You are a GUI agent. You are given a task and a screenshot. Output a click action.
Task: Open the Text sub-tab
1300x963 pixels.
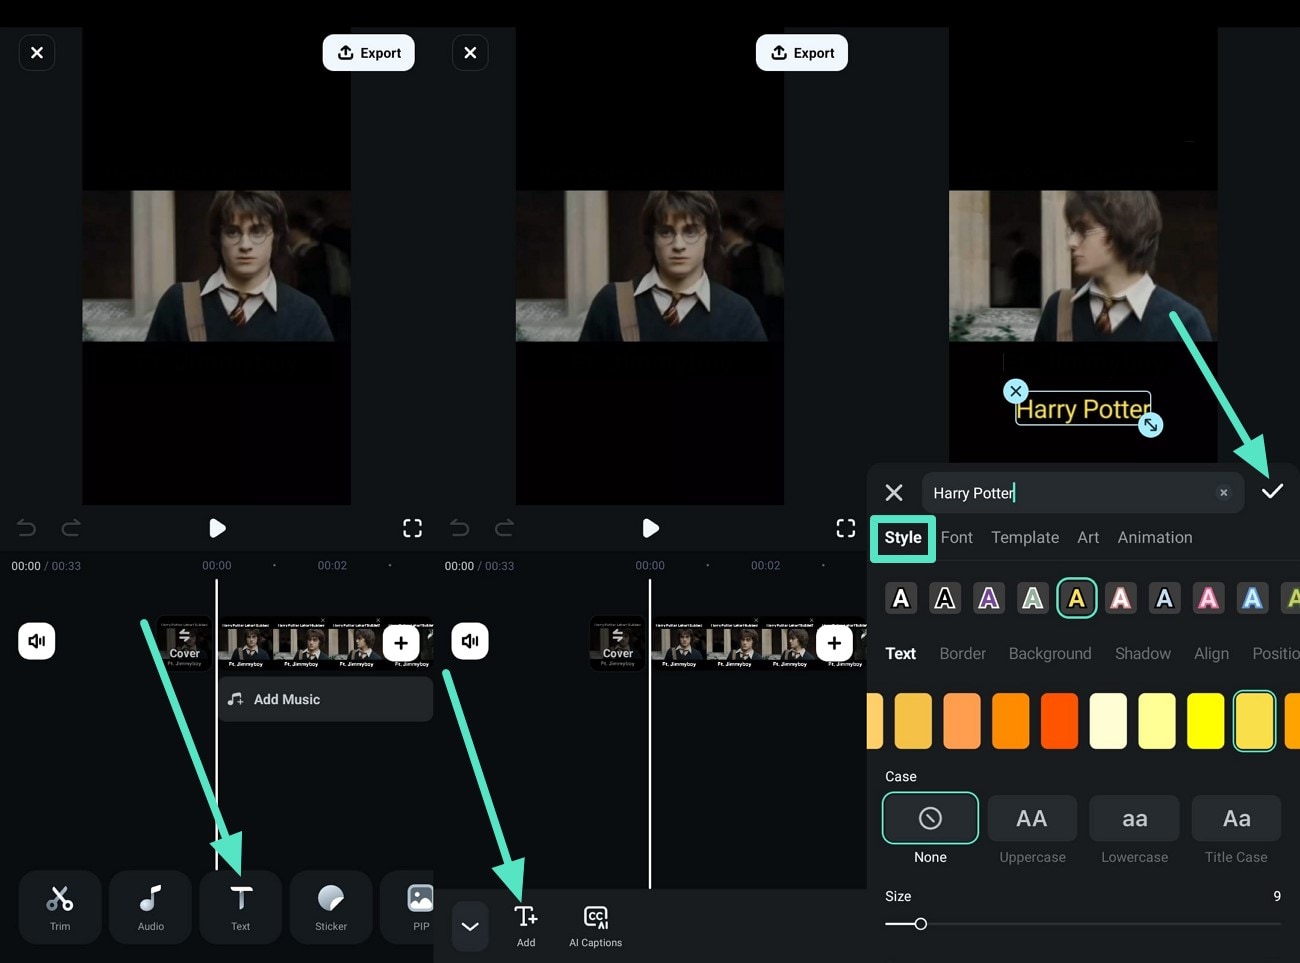point(900,653)
